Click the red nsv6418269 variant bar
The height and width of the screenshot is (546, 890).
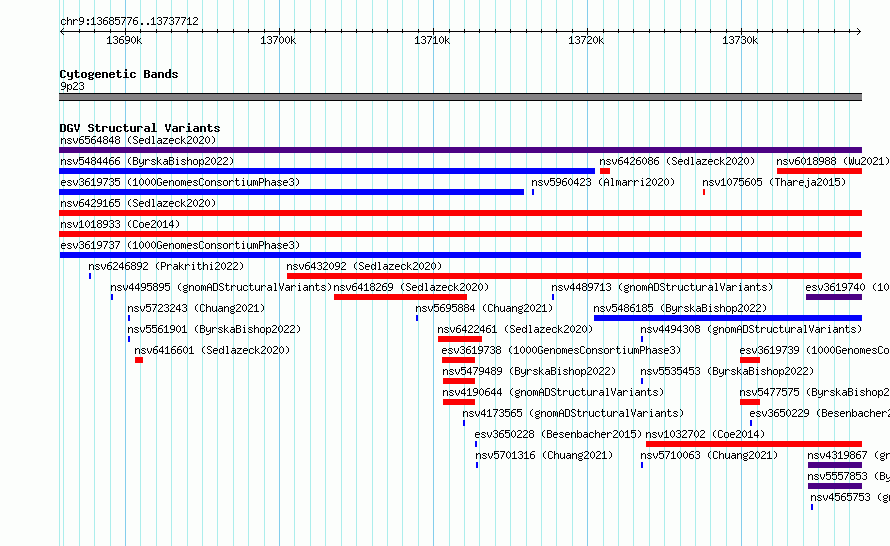click(400, 297)
